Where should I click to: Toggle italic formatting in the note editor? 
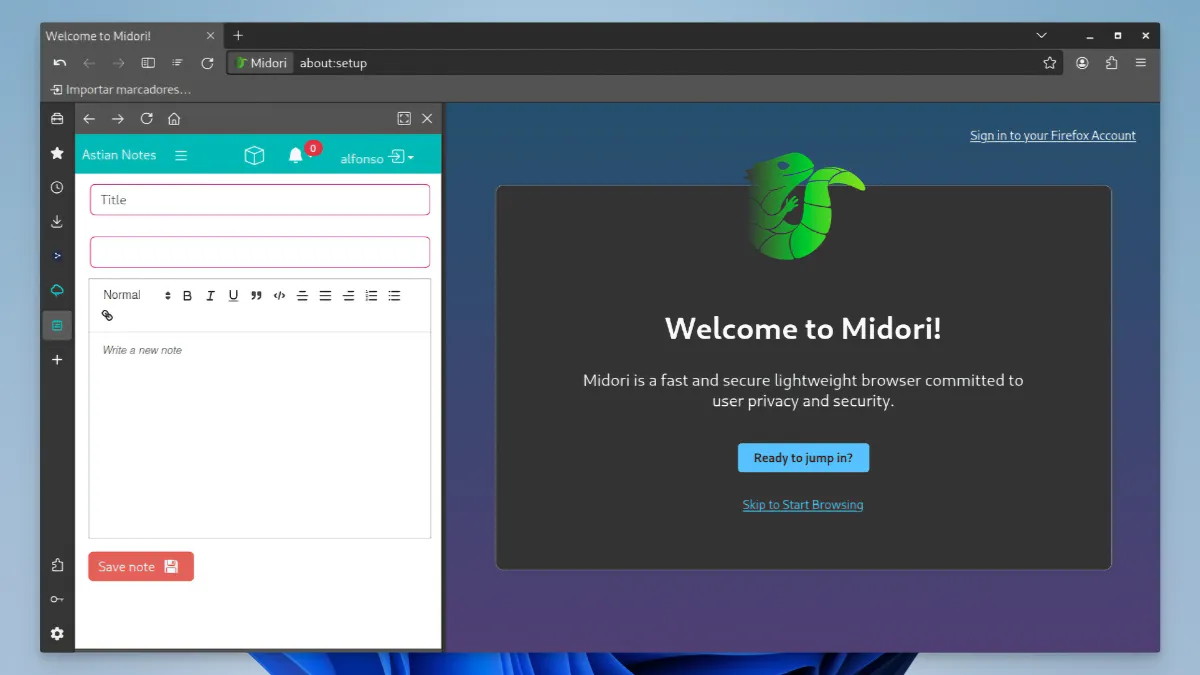click(210, 295)
